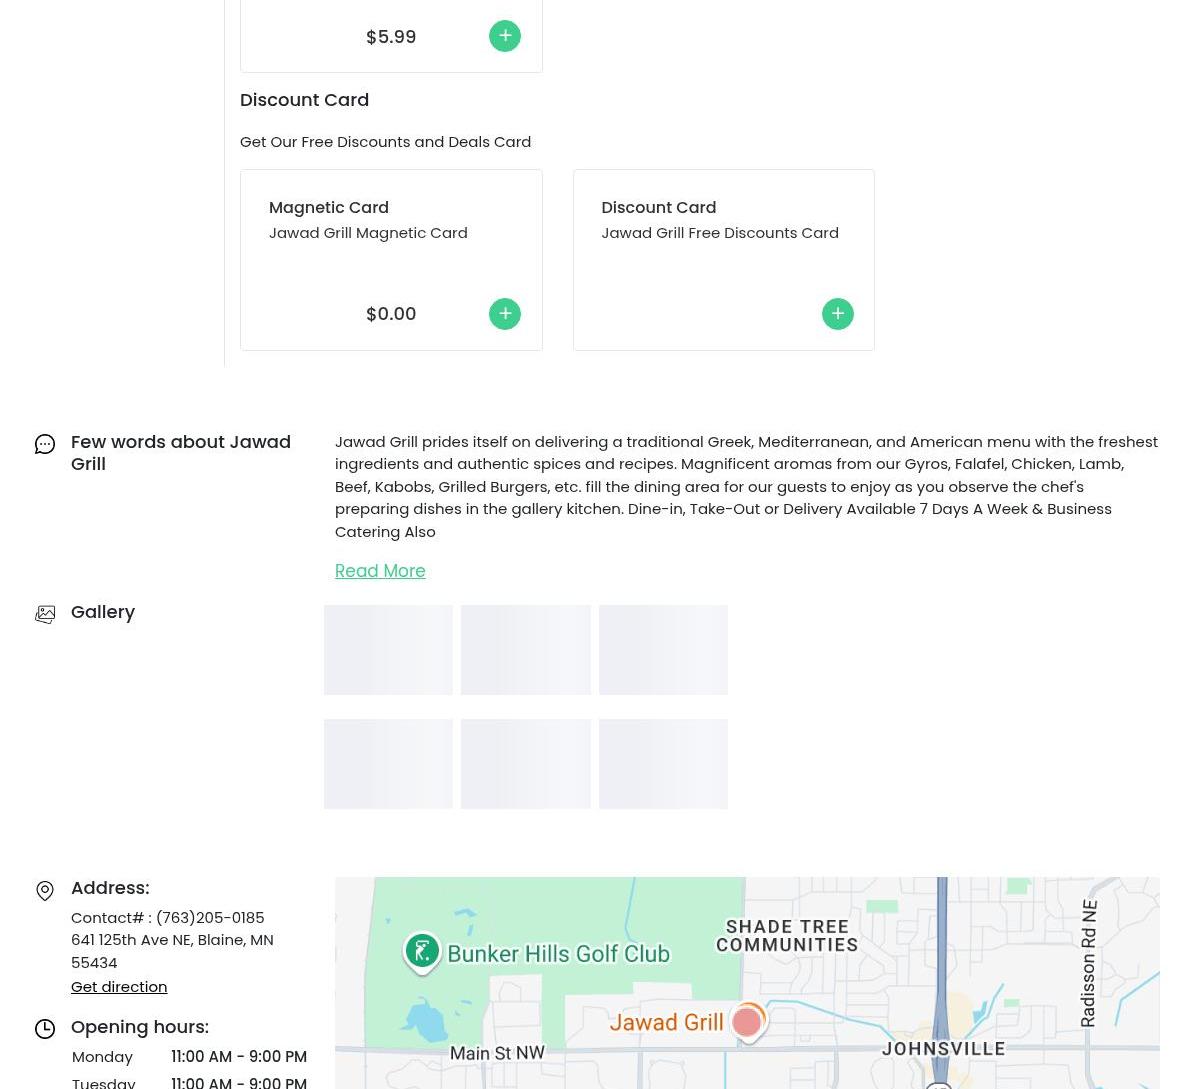Expand description with Read More

pyautogui.click(x=380, y=571)
